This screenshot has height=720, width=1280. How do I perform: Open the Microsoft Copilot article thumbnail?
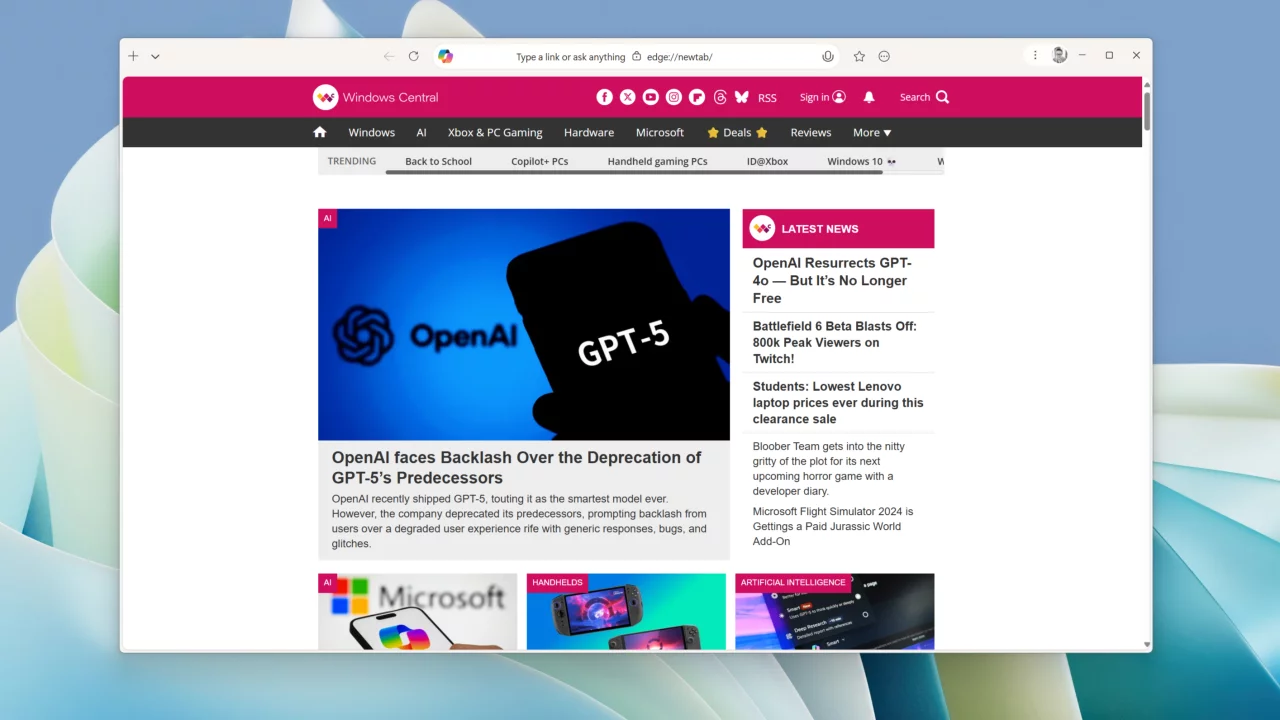click(x=418, y=612)
